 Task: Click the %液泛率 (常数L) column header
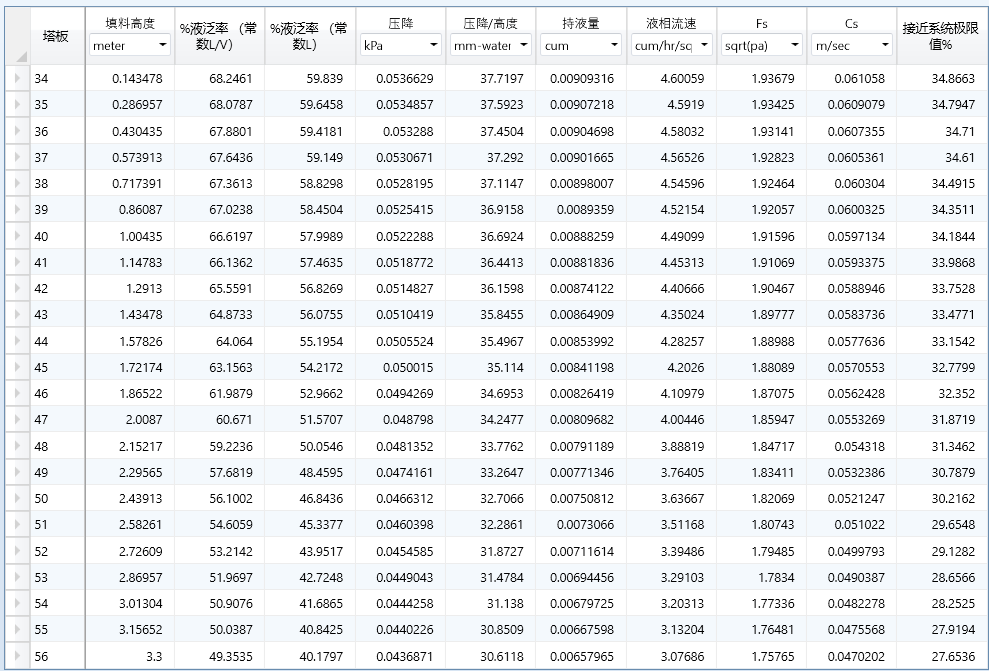tap(310, 36)
